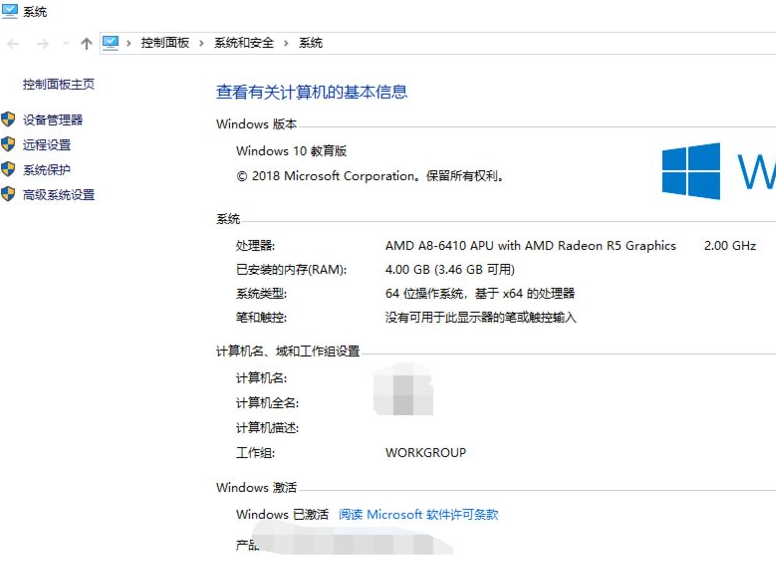Click the Windows logo image
The height and width of the screenshot is (568, 776).
click(691, 171)
